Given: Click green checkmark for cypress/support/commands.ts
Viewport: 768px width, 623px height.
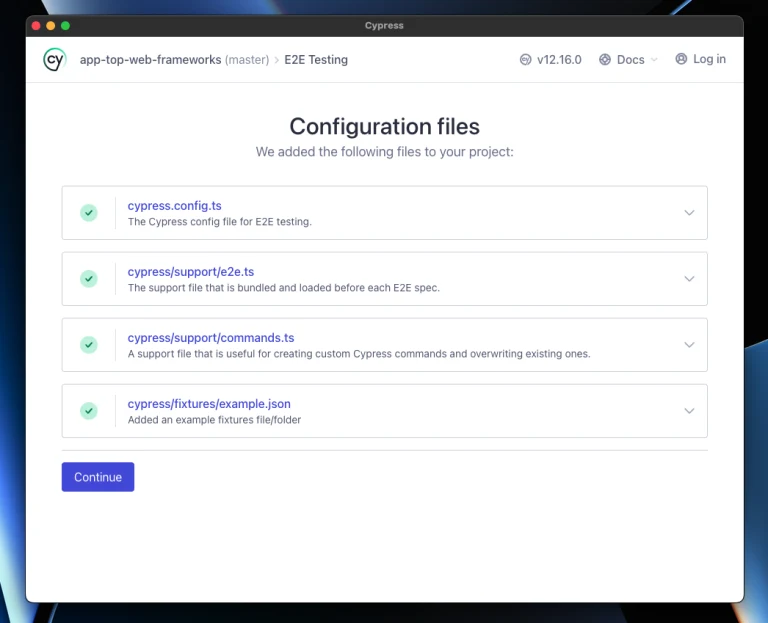Looking at the screenshot, I should pyautogui.click(x=89, y=345).
